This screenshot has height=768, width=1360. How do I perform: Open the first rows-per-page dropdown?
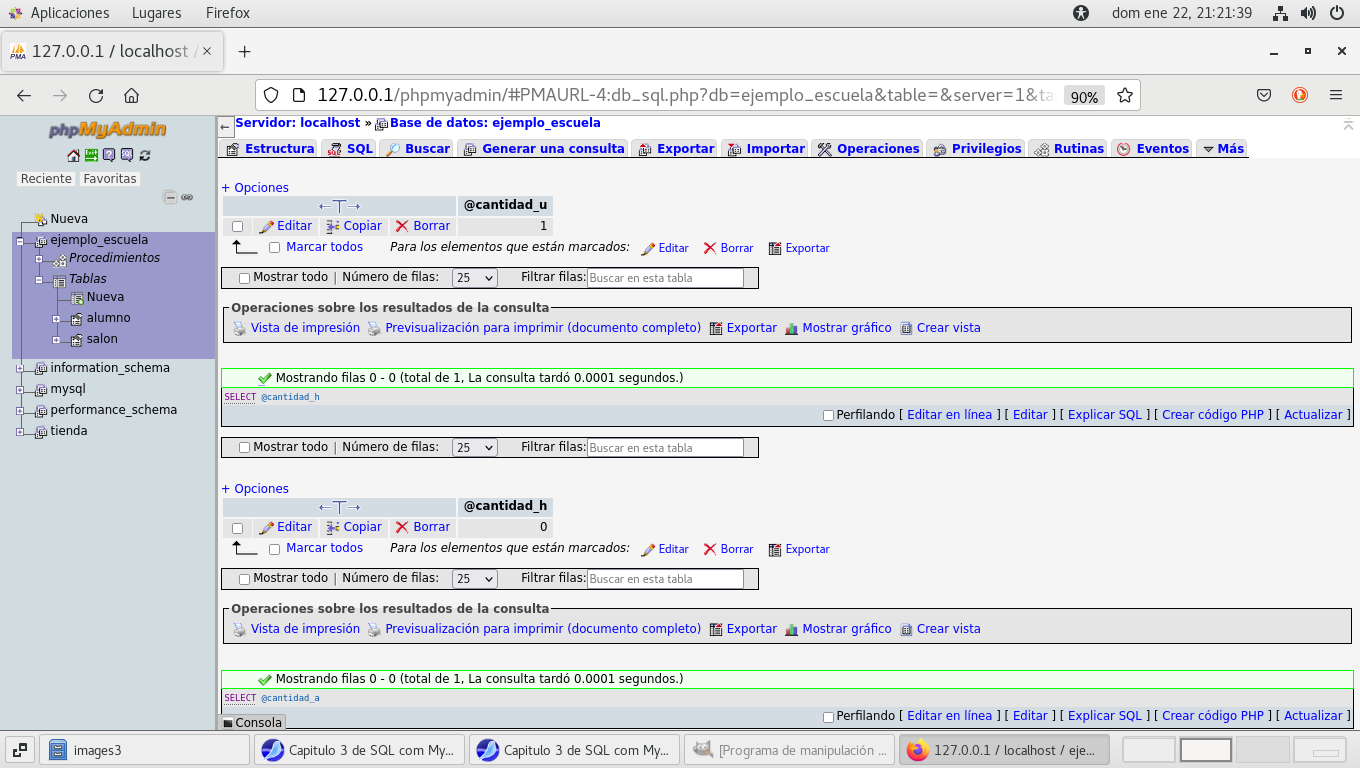474,279
